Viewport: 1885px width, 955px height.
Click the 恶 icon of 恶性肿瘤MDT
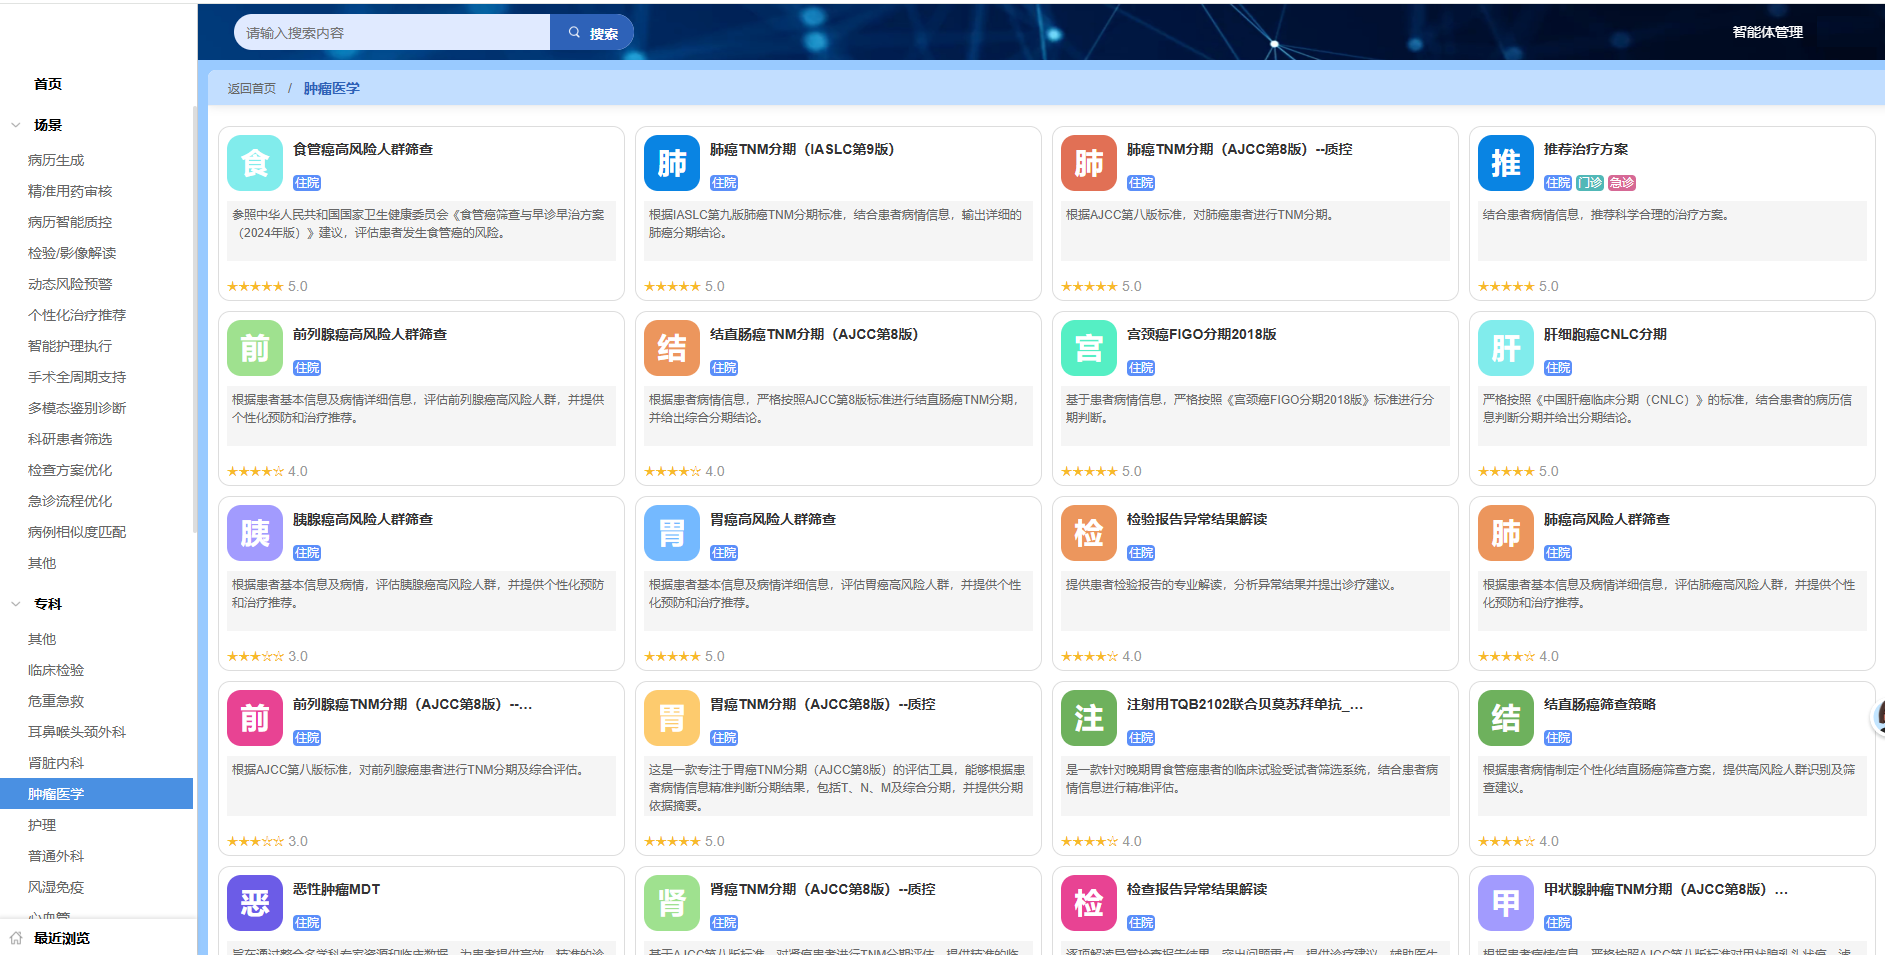point(255,903)
